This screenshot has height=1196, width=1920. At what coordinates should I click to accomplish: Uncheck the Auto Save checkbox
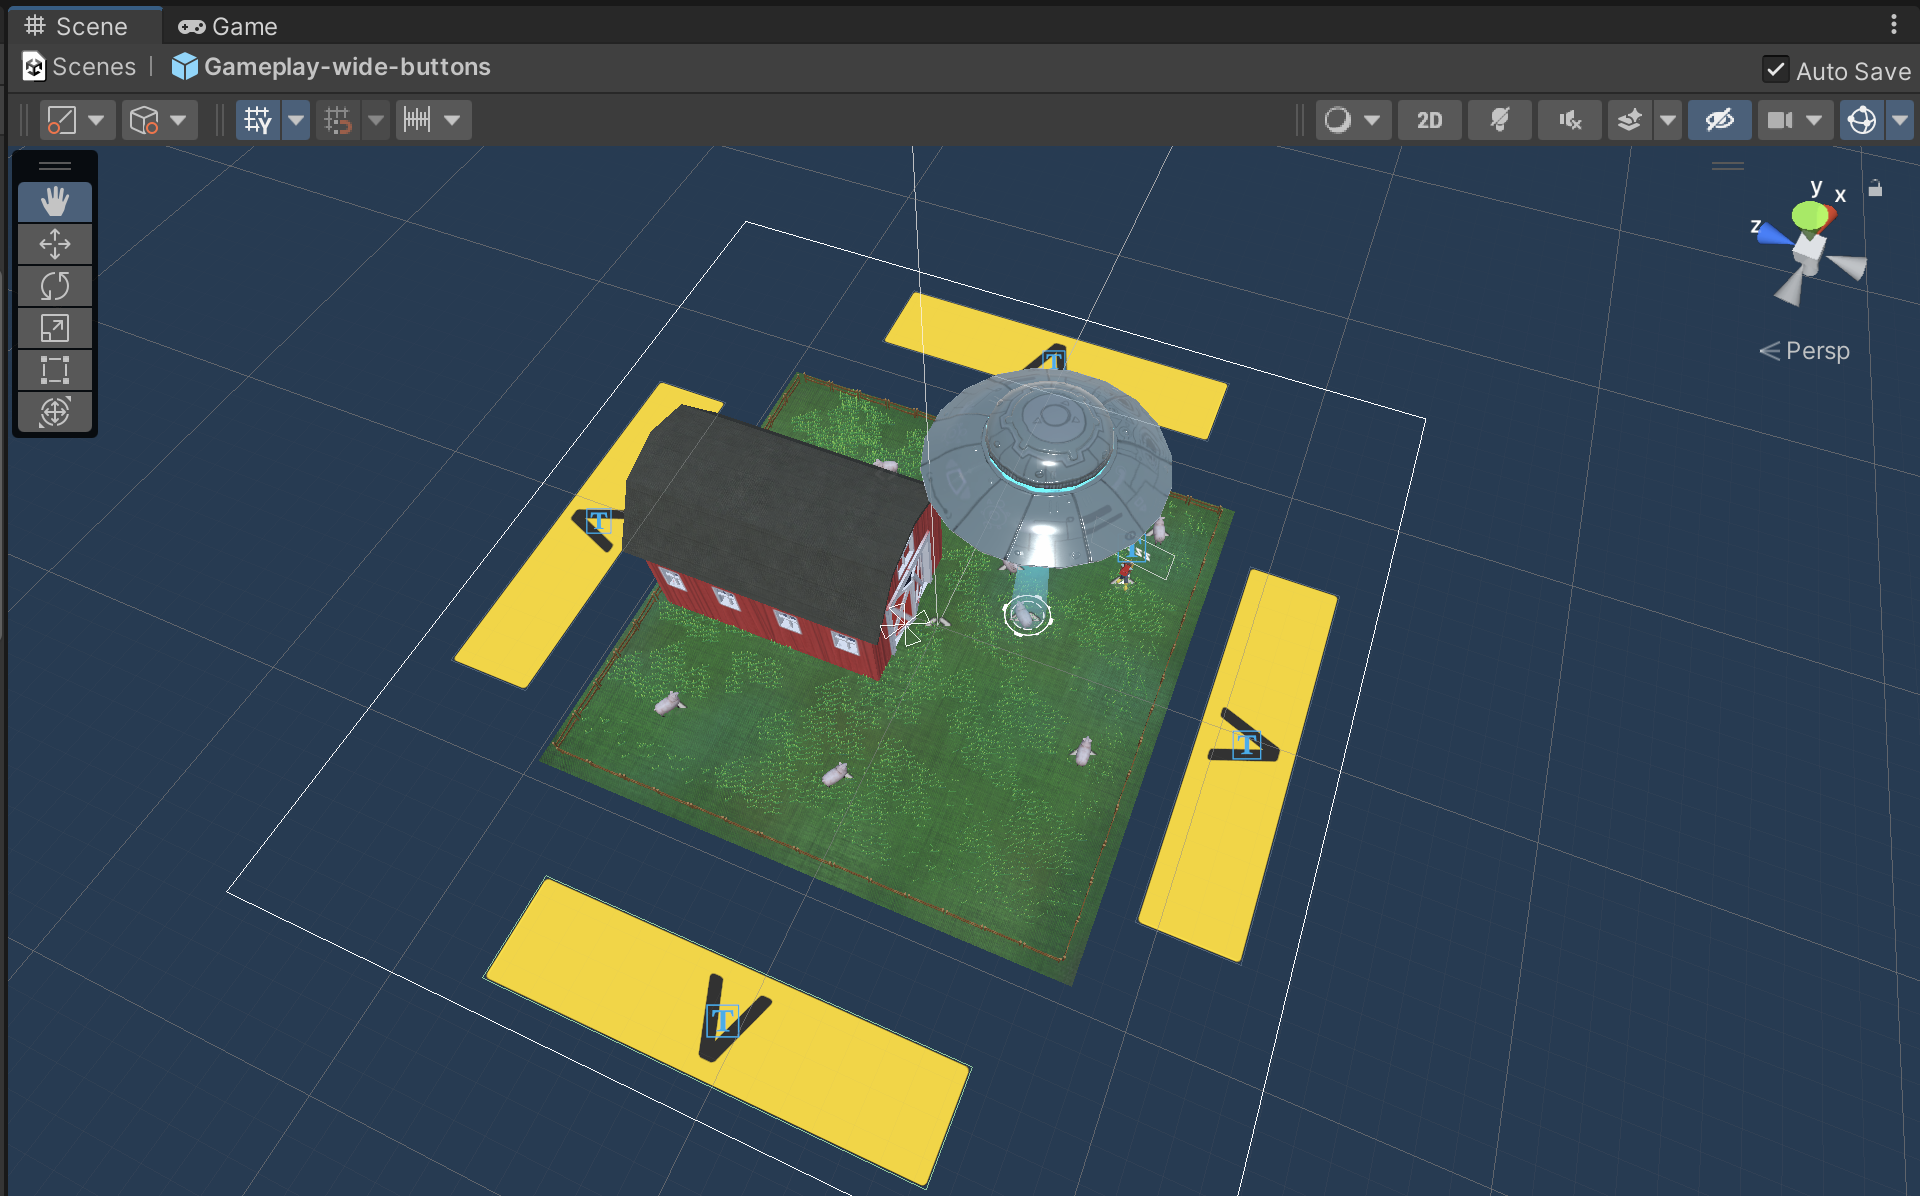[x=1775, y=70]
